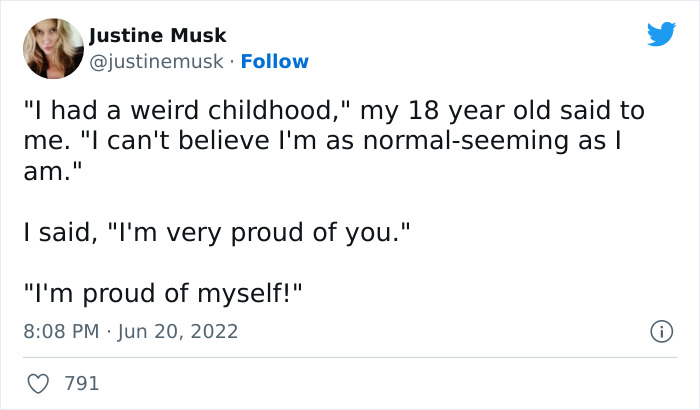Click the 791 likes count

[x=81, y=382]
